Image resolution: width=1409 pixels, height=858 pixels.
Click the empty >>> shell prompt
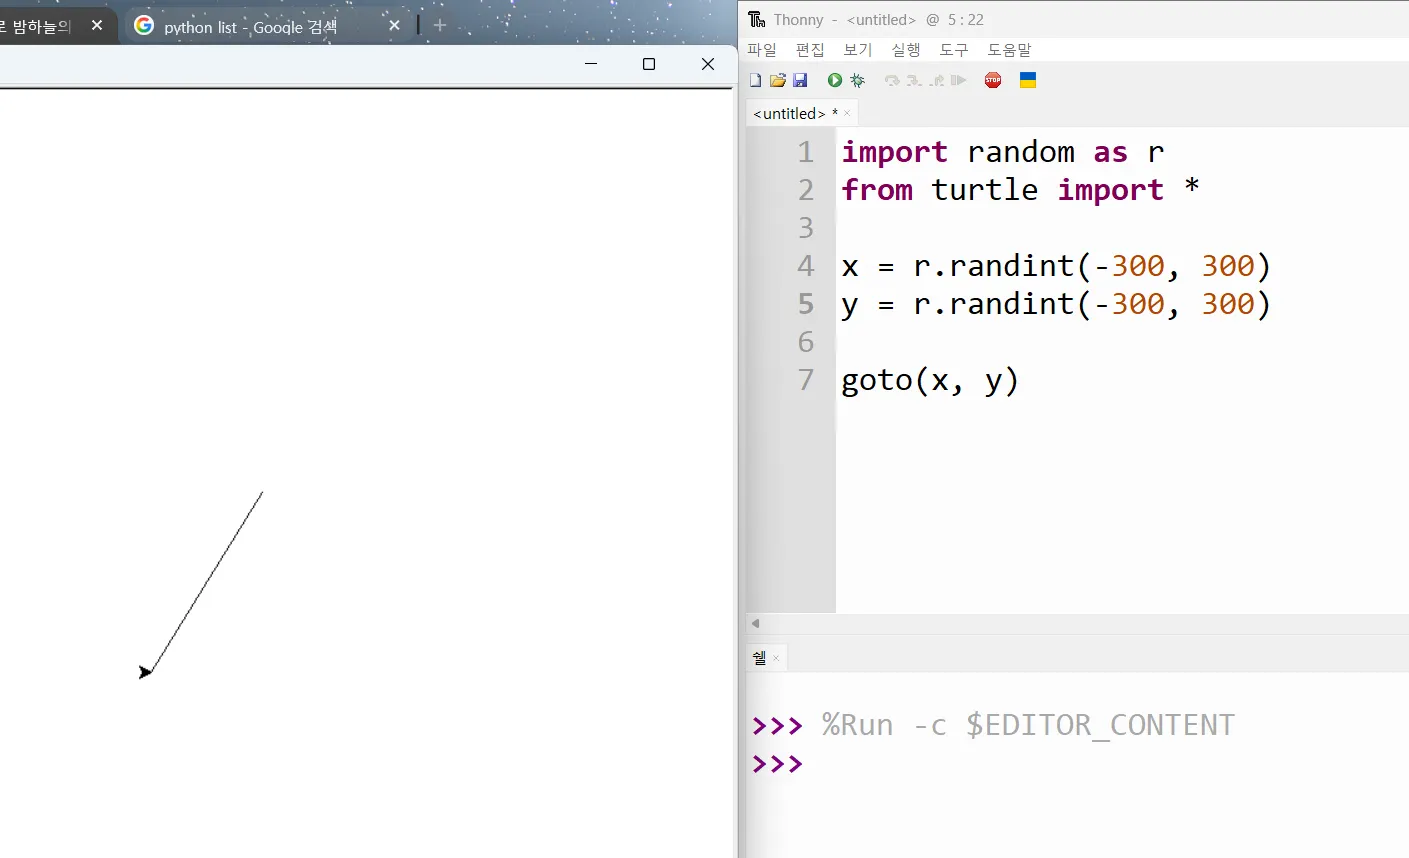coord(778,764)
